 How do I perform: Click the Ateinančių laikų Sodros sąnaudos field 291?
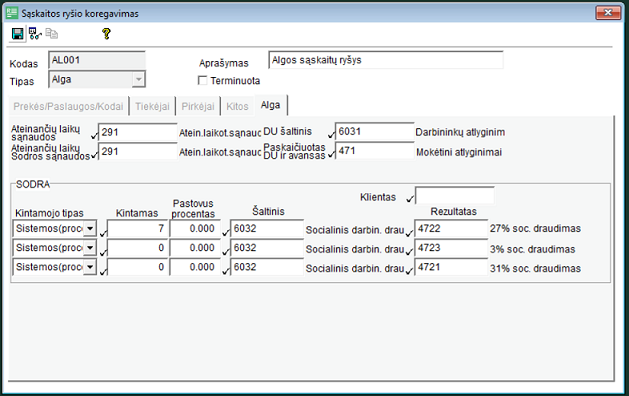(138, 151)
